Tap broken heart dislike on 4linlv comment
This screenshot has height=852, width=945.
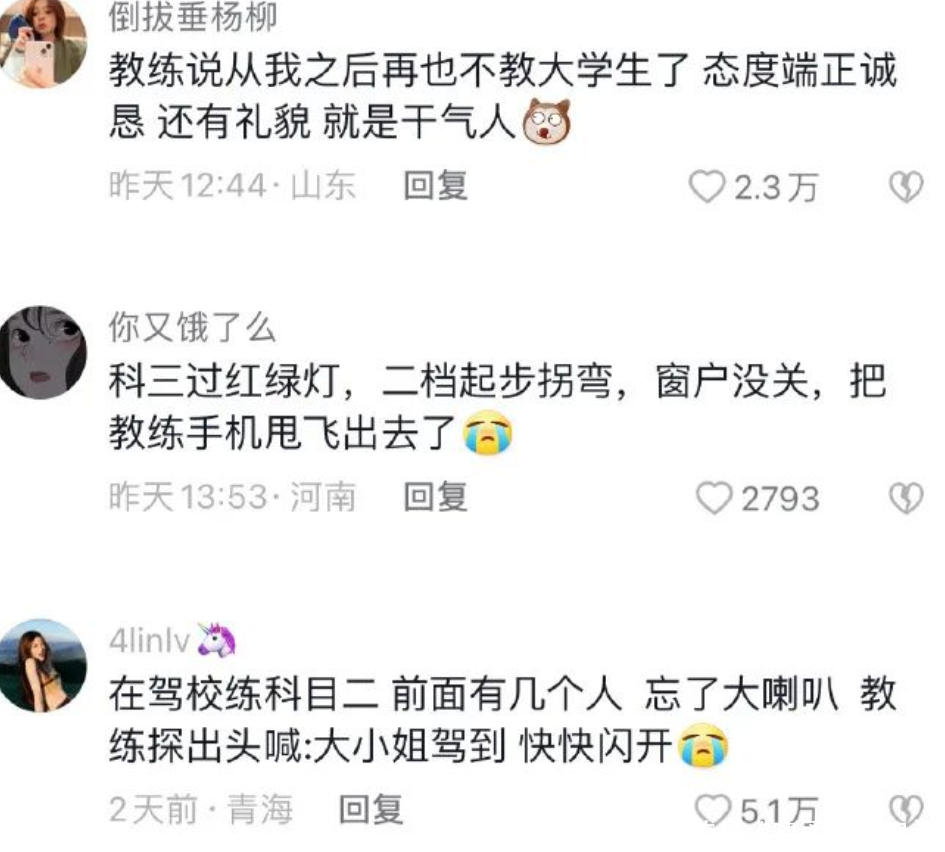tap(906, 810)
